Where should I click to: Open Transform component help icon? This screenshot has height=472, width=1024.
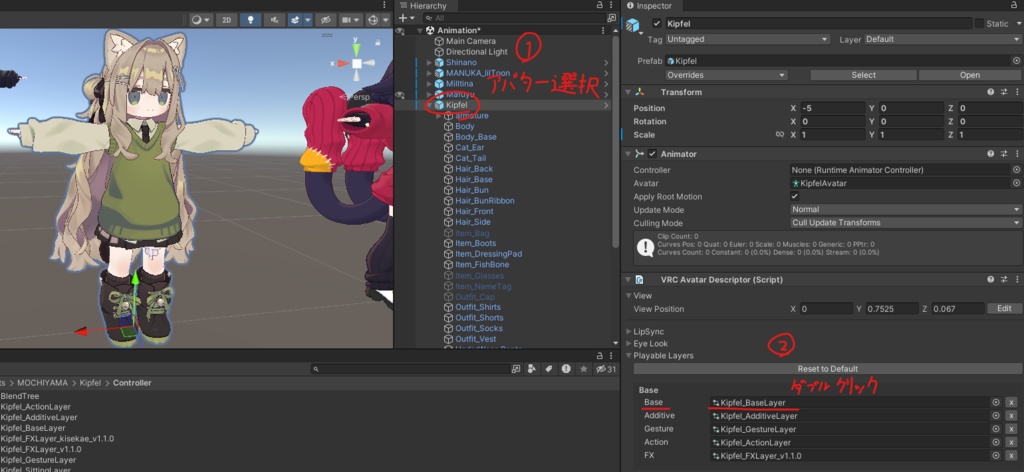pyautogui.click(x=991, y=92)
